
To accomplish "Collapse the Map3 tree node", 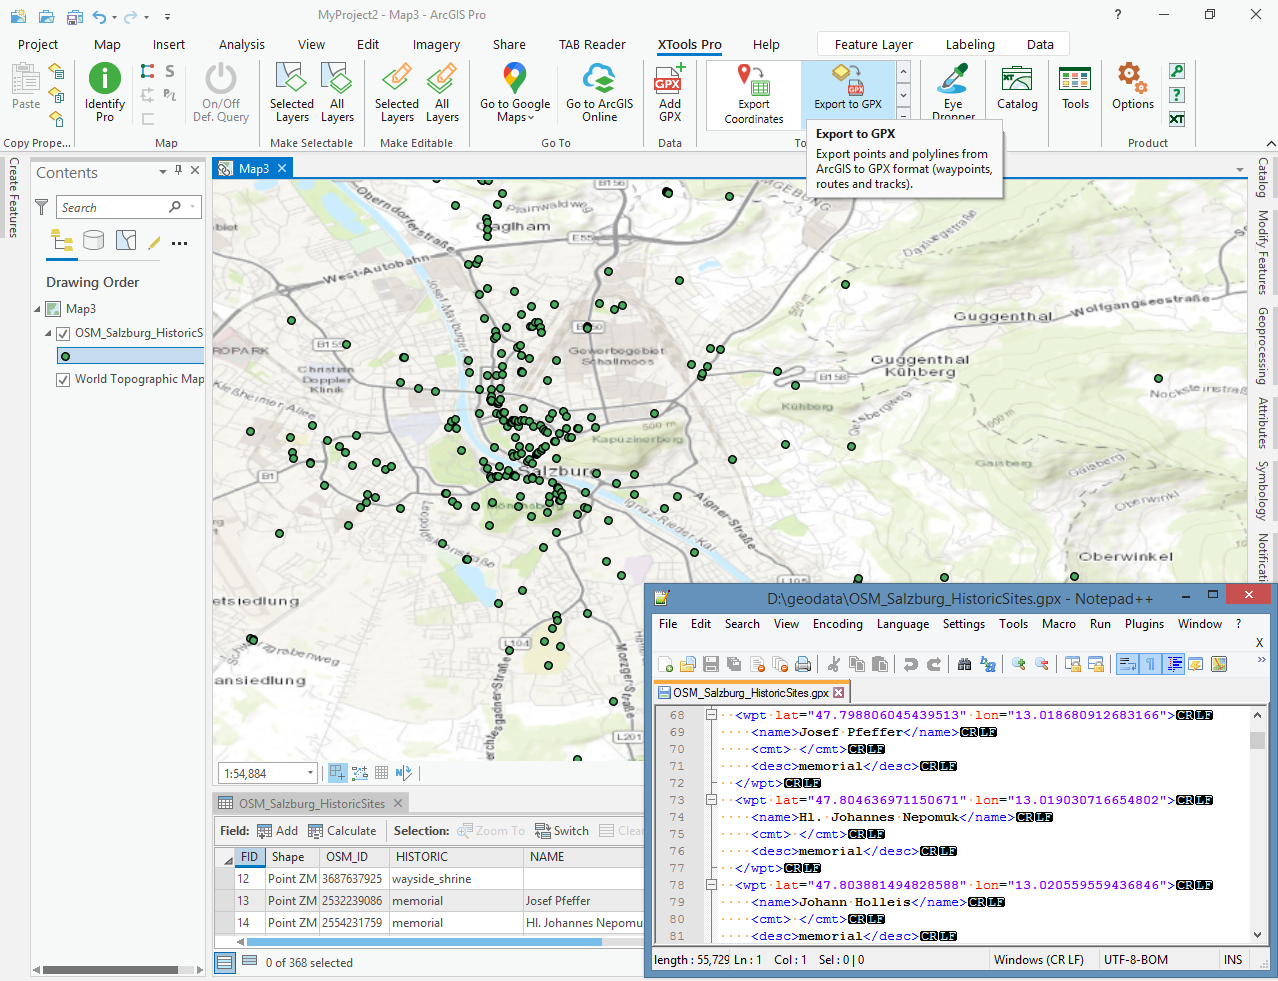I will 38,309.
